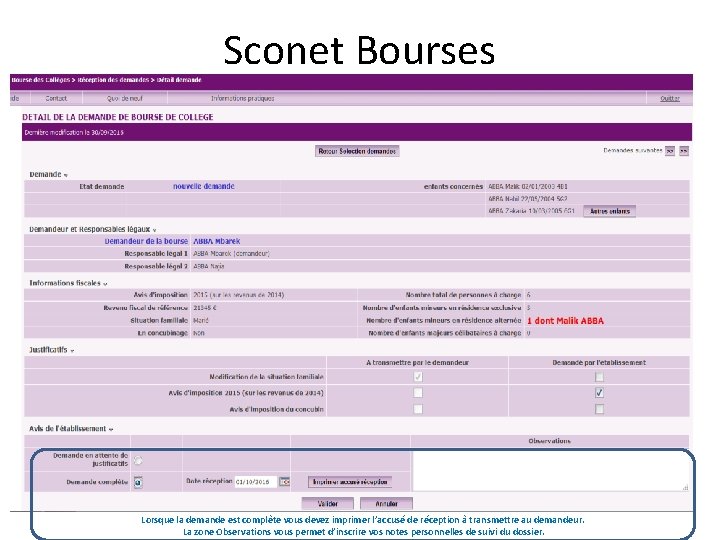Screen dimensions: 720x540
Task: Click the 'nouvelle demande' state text
Action: (203, 186)
